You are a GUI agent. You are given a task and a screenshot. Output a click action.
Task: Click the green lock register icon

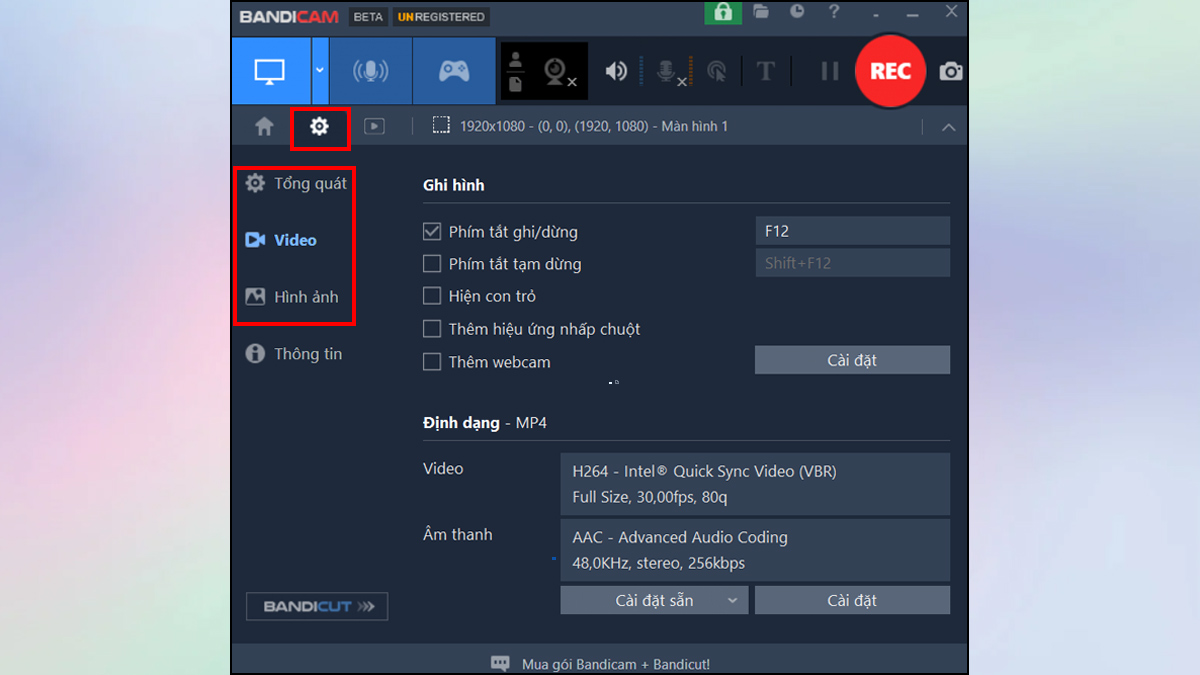(722, 12)
